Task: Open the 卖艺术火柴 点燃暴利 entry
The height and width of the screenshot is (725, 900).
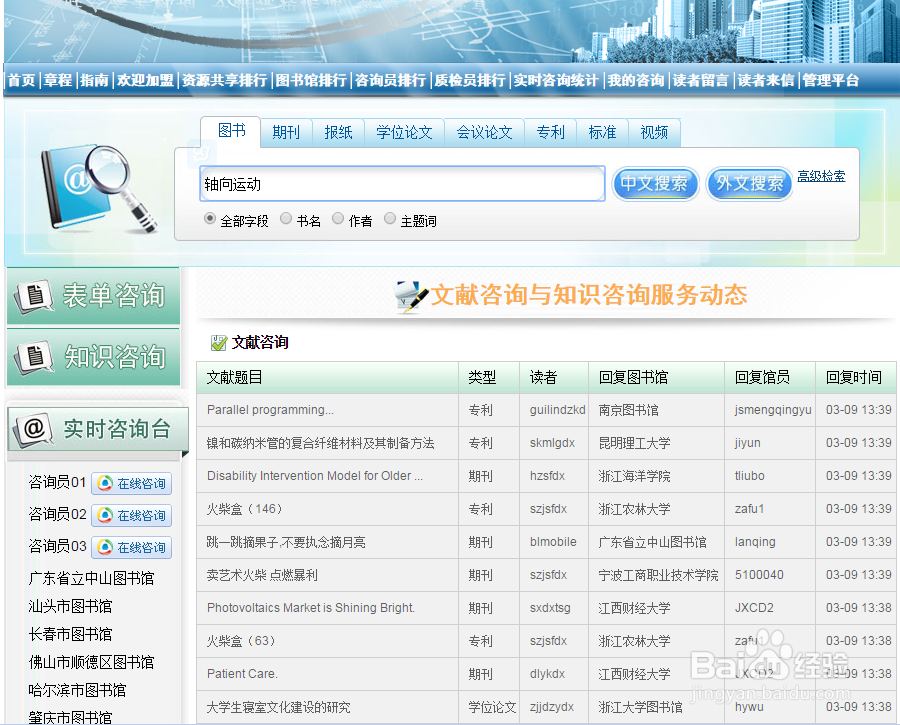Action: (262, 575)
